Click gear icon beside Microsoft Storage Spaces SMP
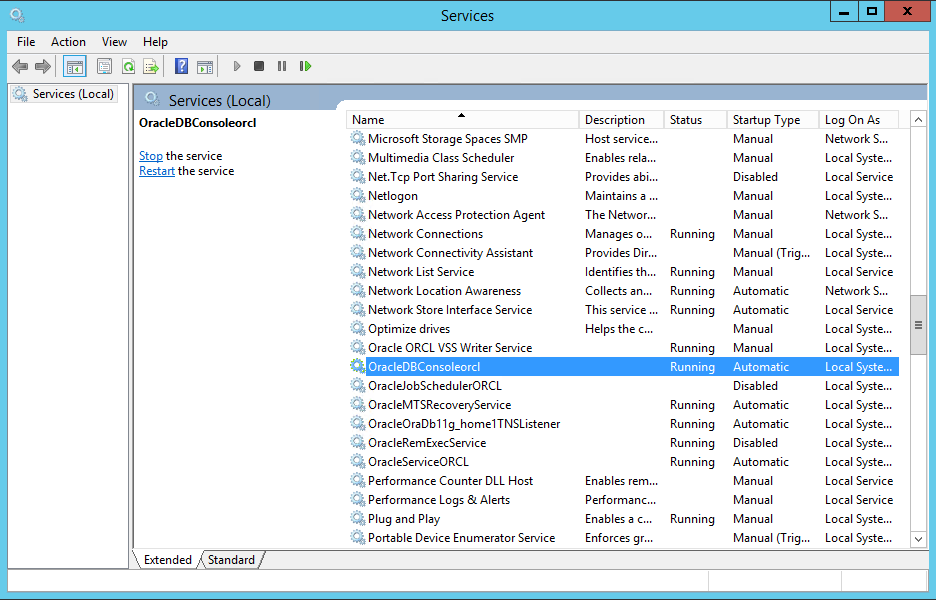936x600 pixels. (x=358, y=139)
